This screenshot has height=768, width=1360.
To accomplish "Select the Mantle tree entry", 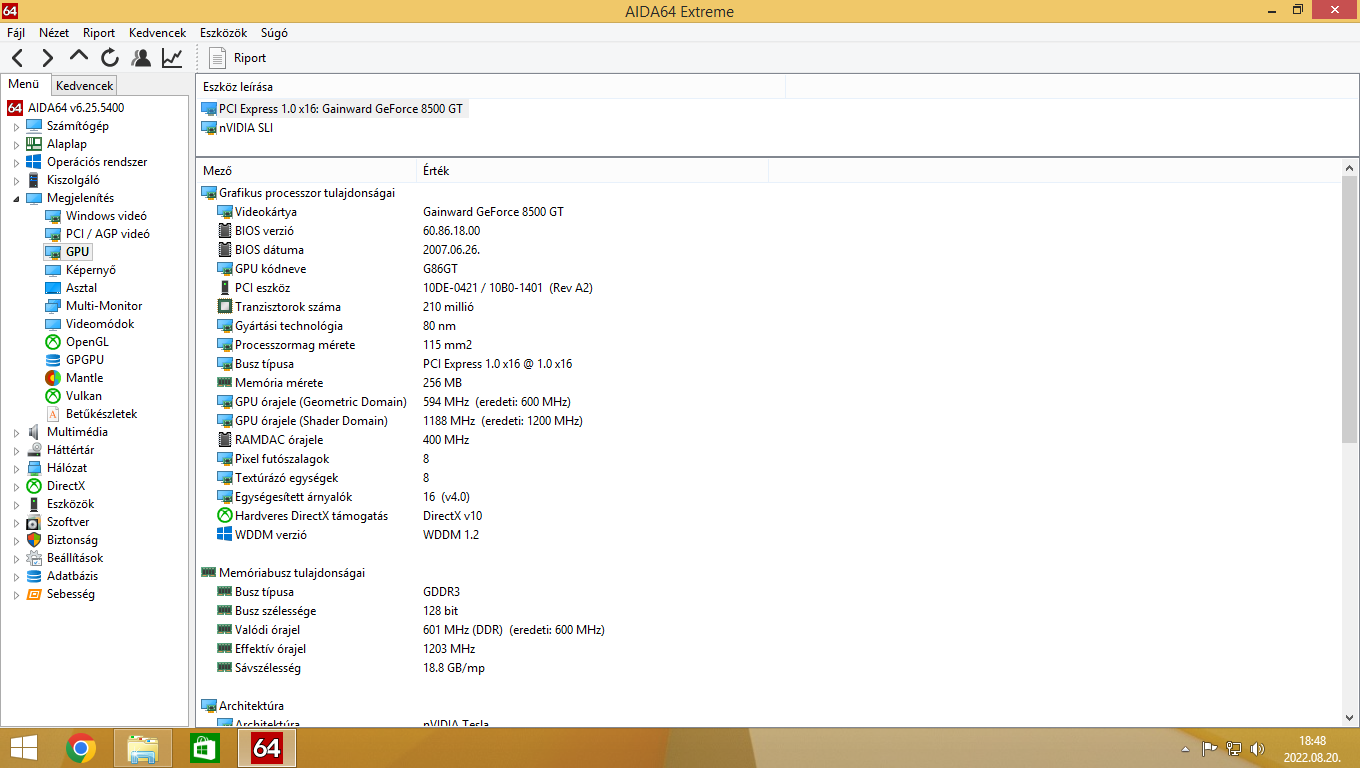I will [84, 378].
